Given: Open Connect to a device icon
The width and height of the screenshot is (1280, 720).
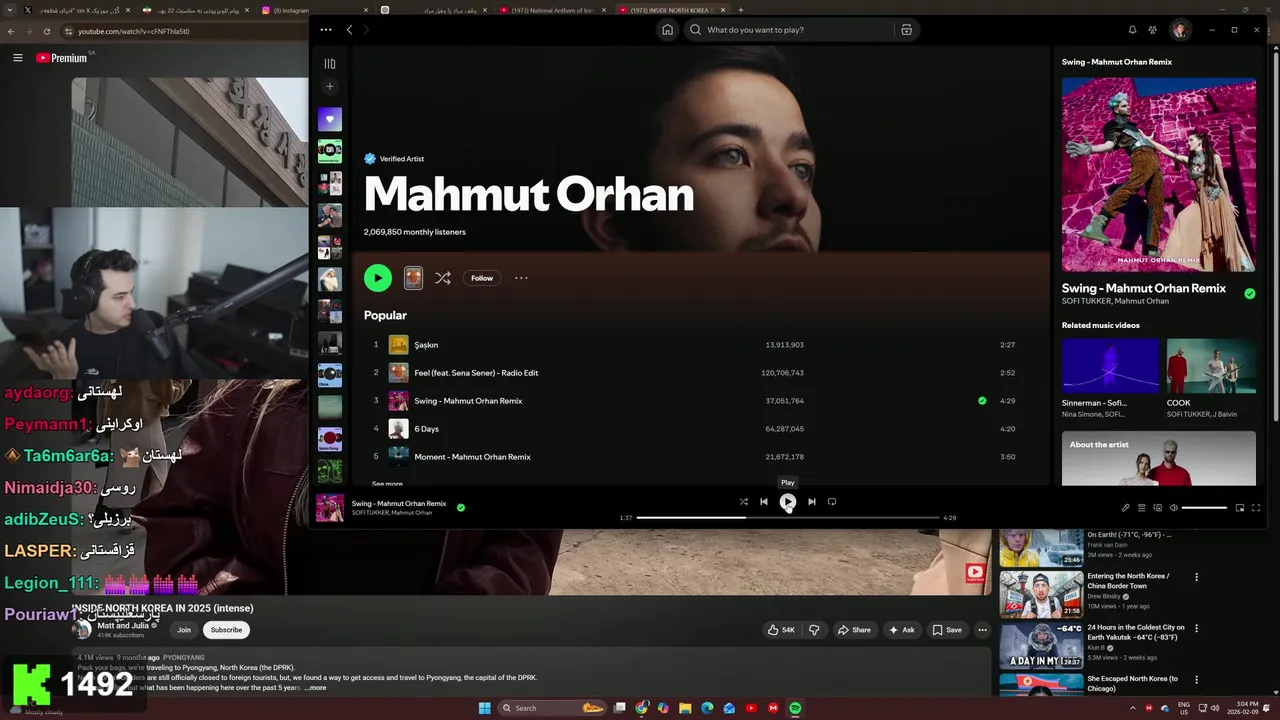Looking at the screenshot, I should (x=1158, y=508).
